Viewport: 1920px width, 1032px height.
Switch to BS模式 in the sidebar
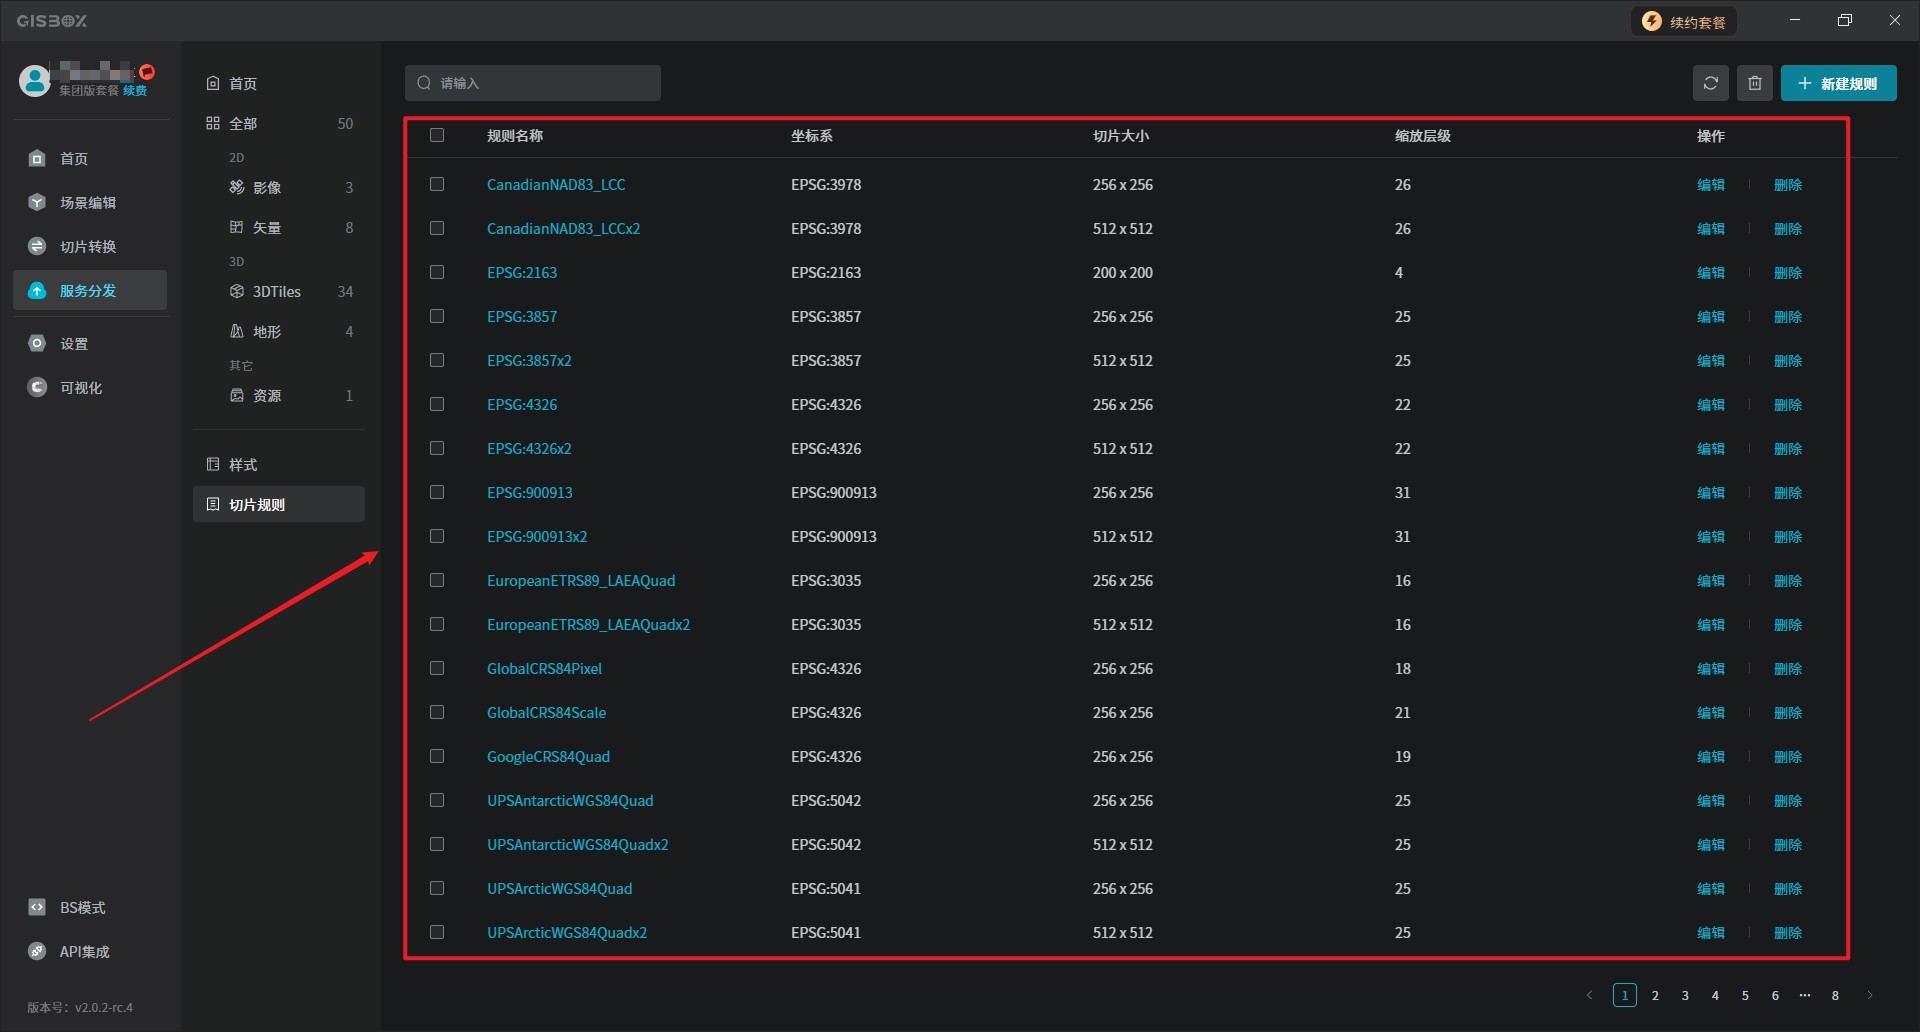click(x=81, y=908)
